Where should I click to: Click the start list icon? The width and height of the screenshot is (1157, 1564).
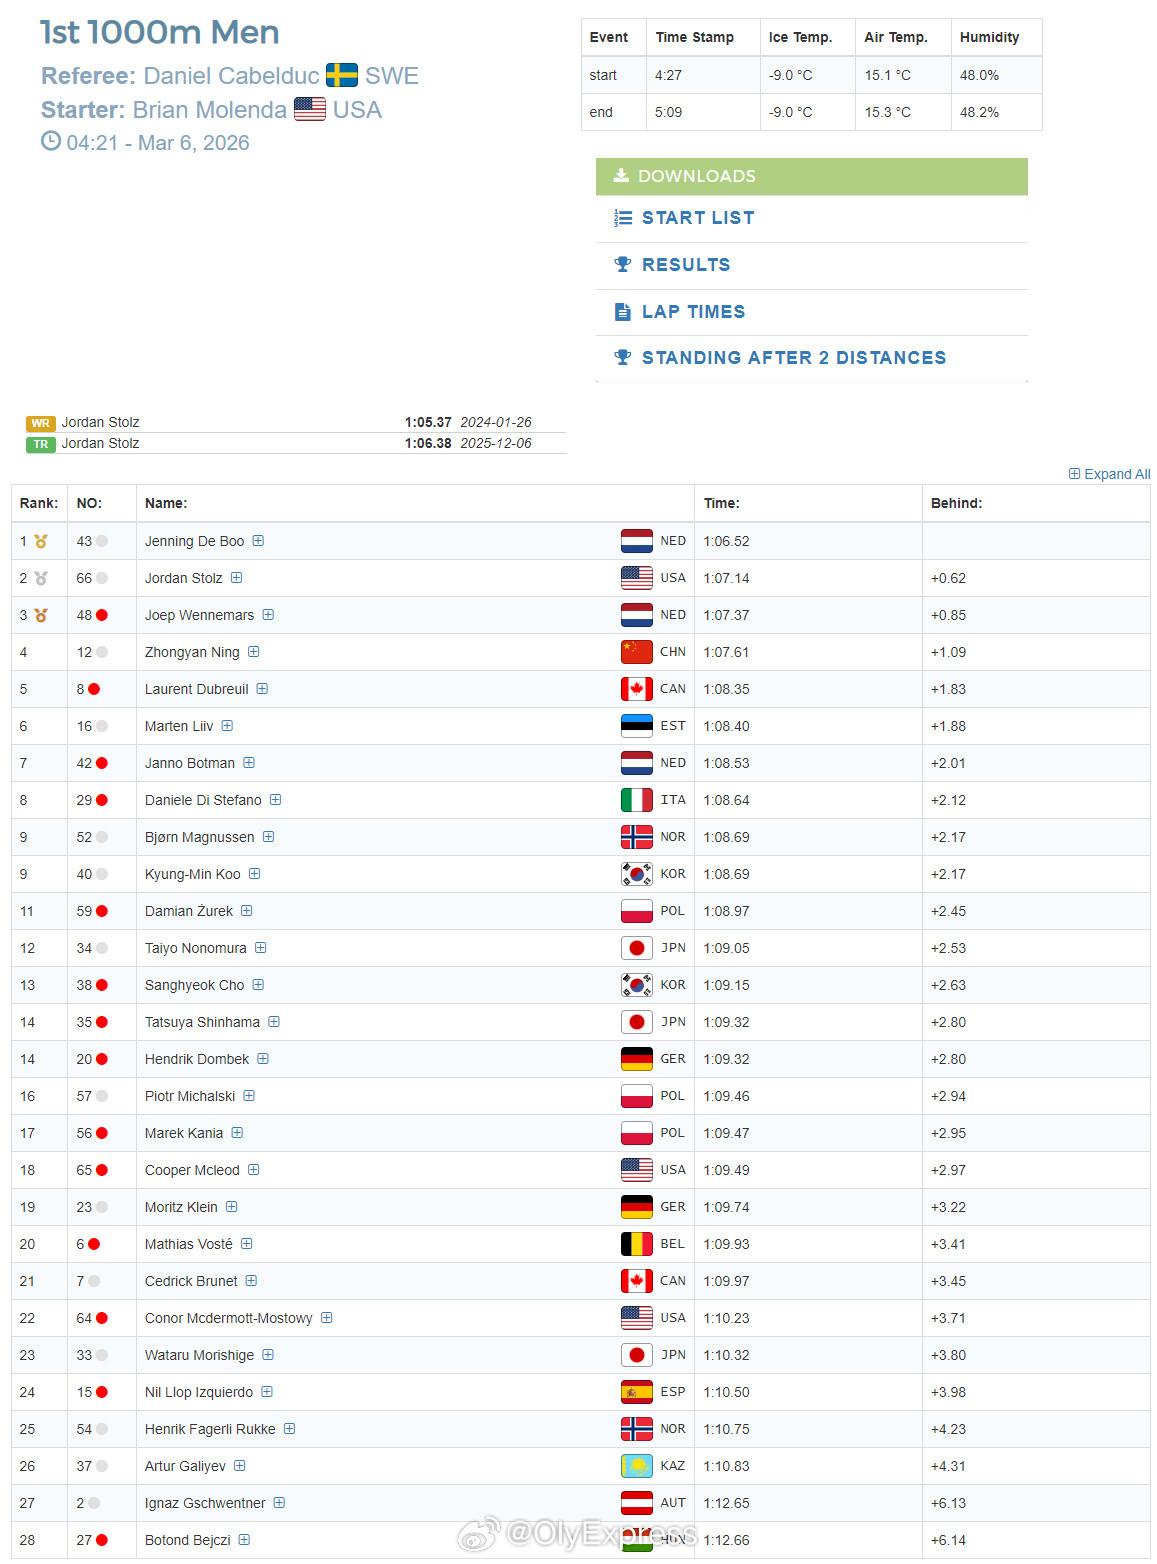(623, 218)
